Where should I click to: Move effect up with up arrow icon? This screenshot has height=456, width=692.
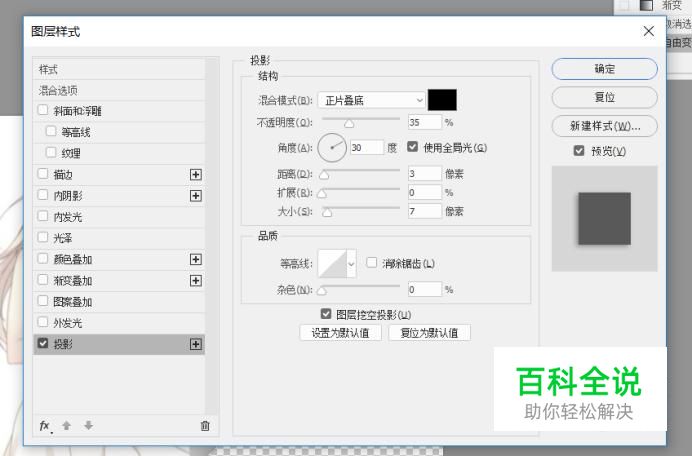coord(67,426)
